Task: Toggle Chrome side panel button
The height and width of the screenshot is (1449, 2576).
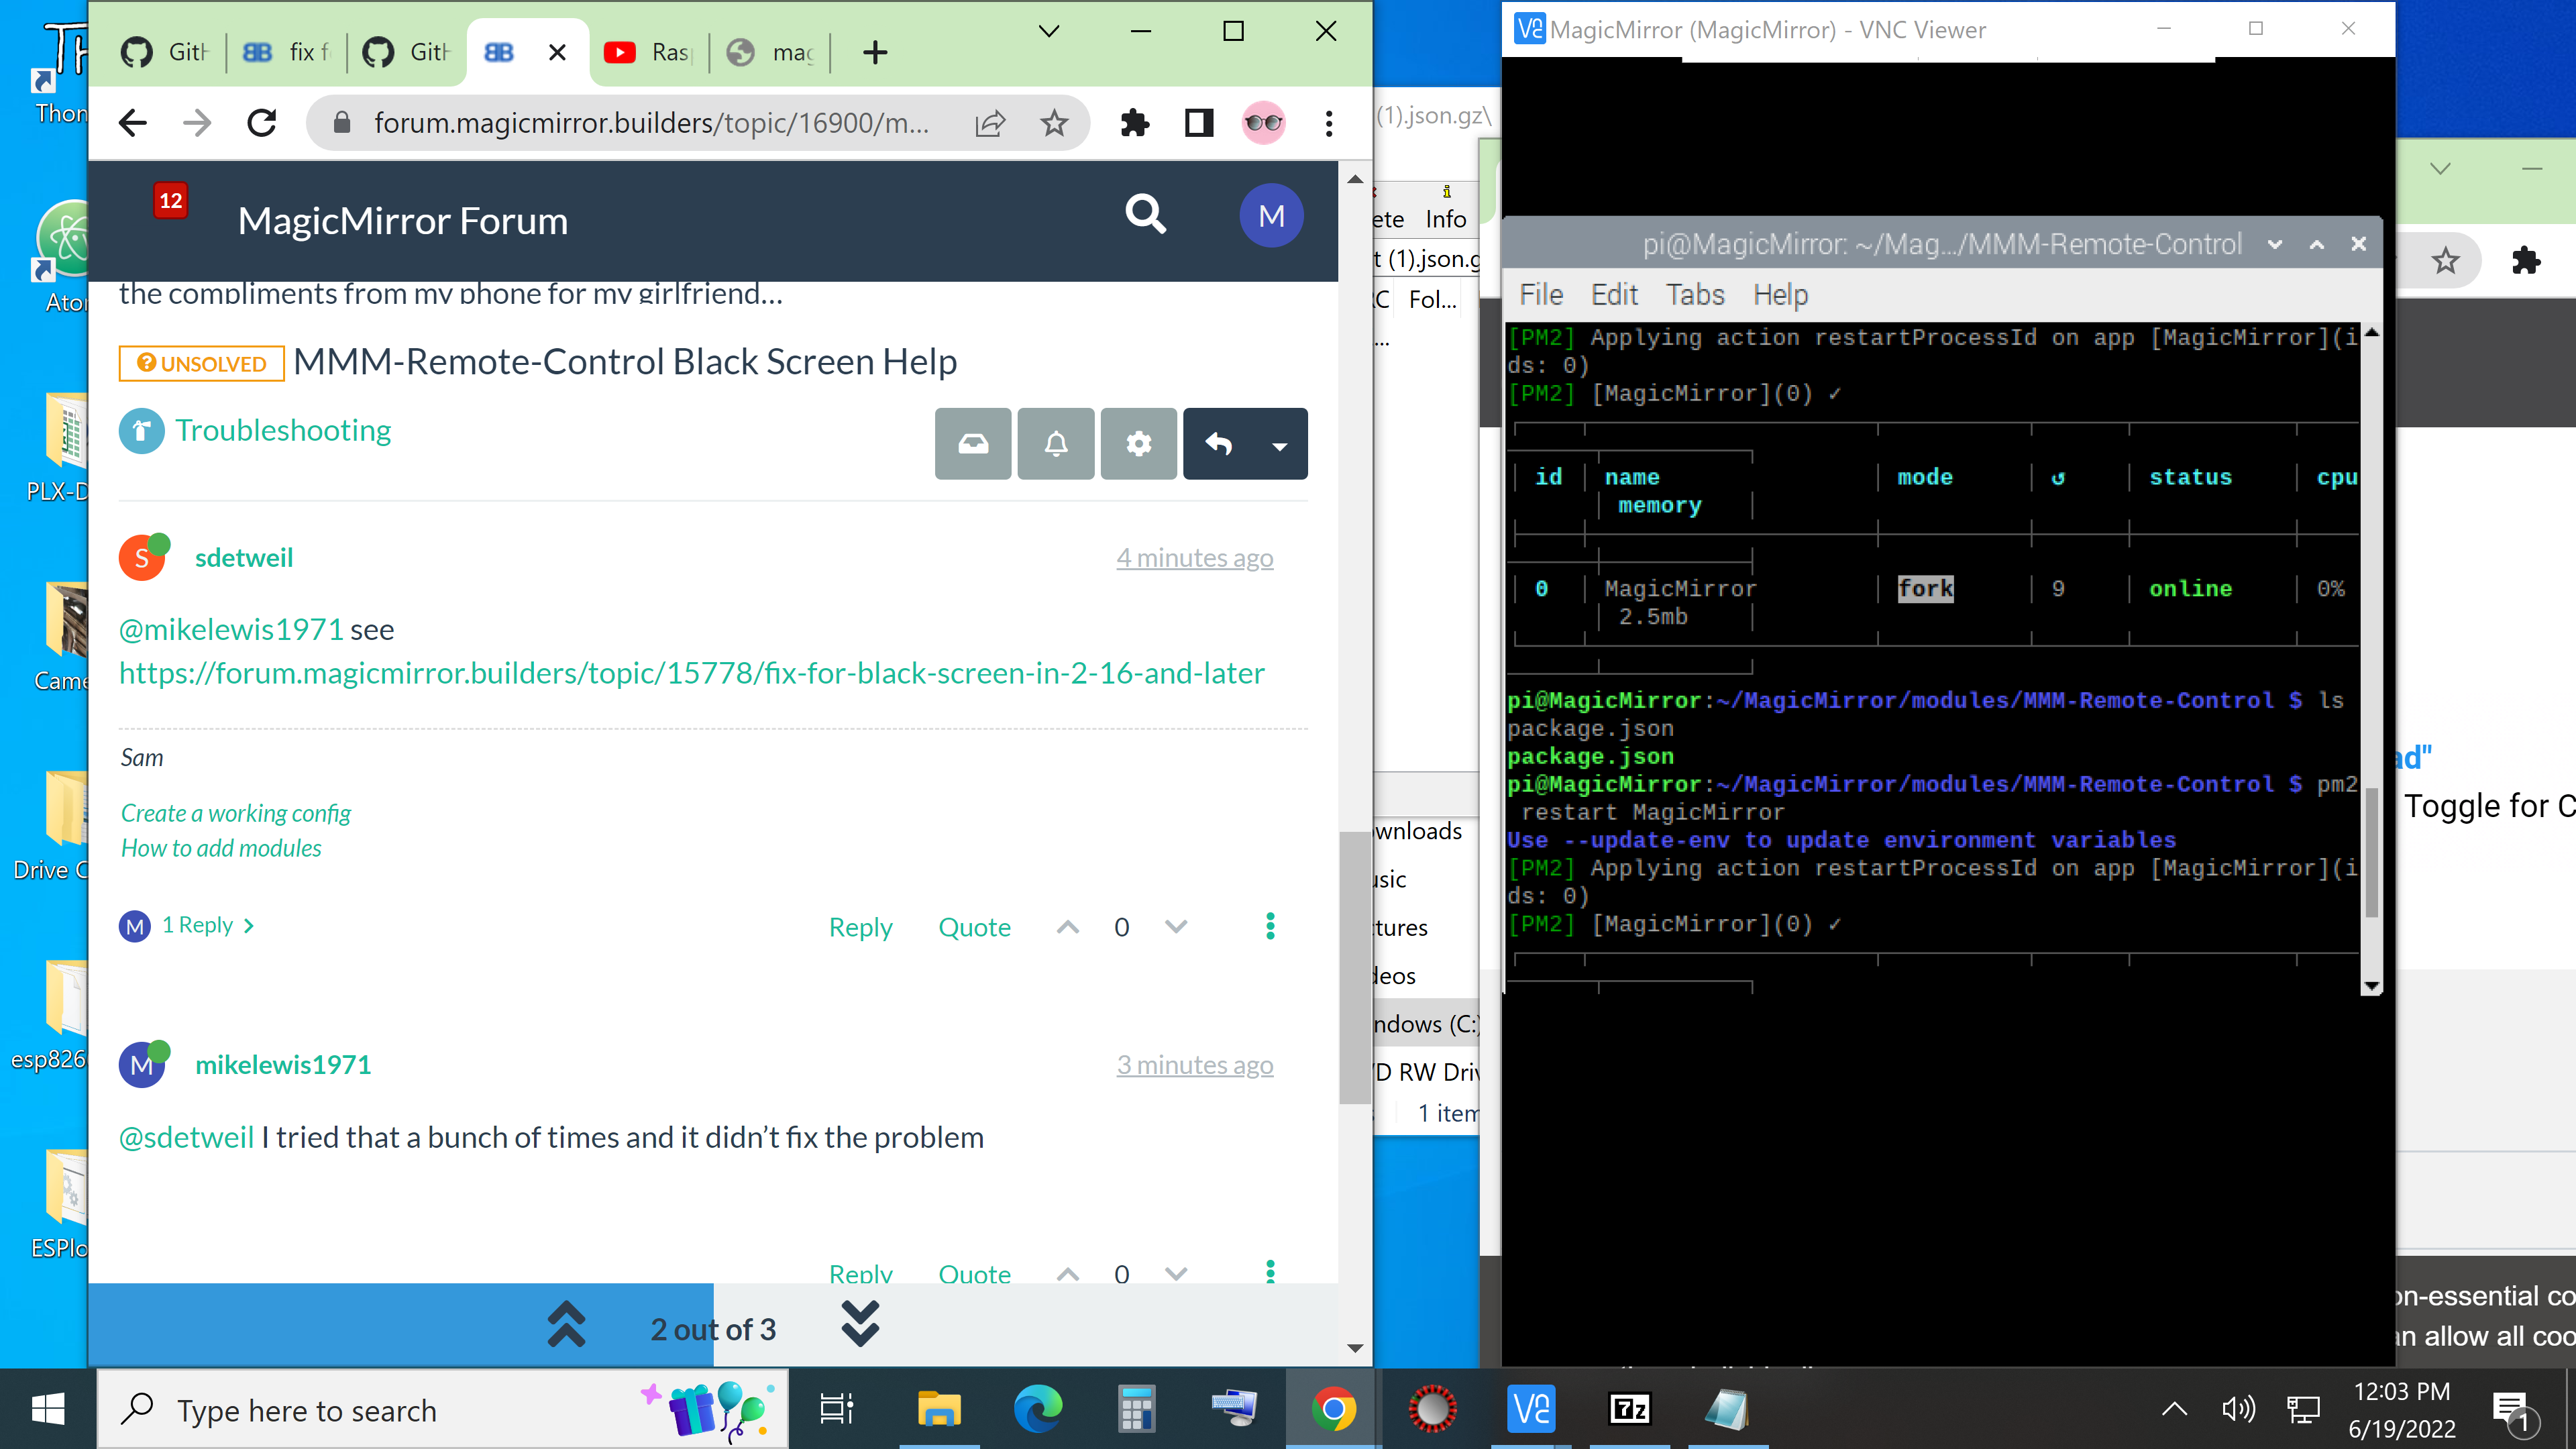Action: click(x=1198, y=123)
